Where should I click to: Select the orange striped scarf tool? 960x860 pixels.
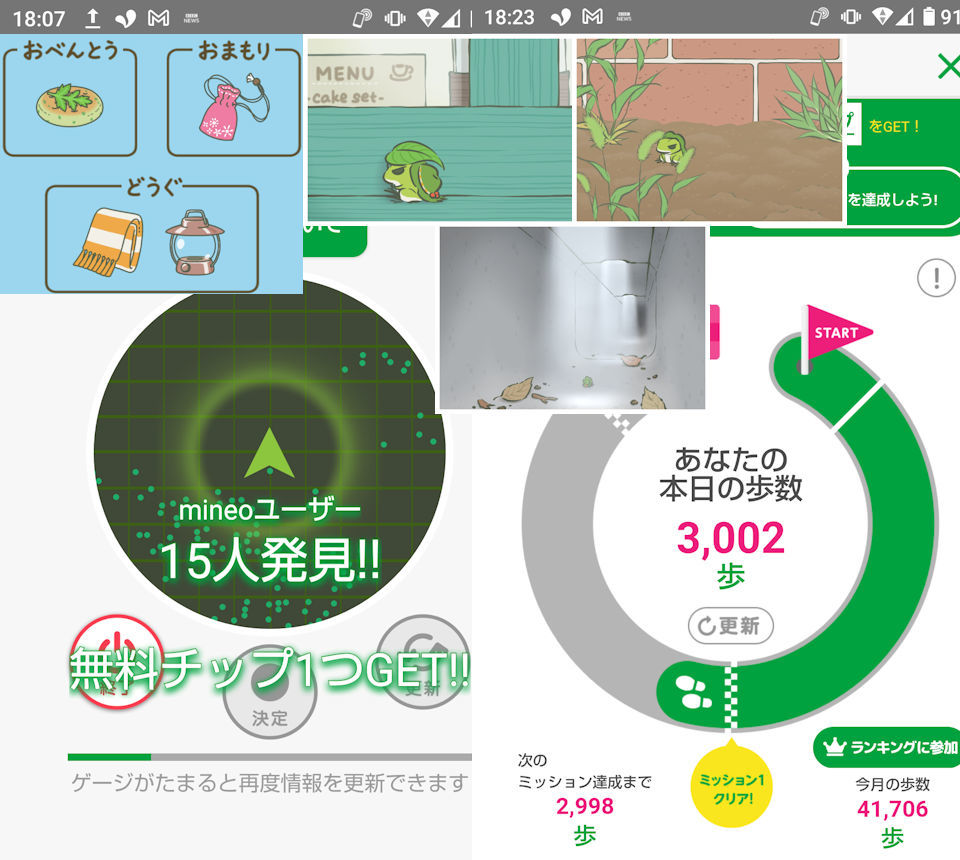pos(109,241)
